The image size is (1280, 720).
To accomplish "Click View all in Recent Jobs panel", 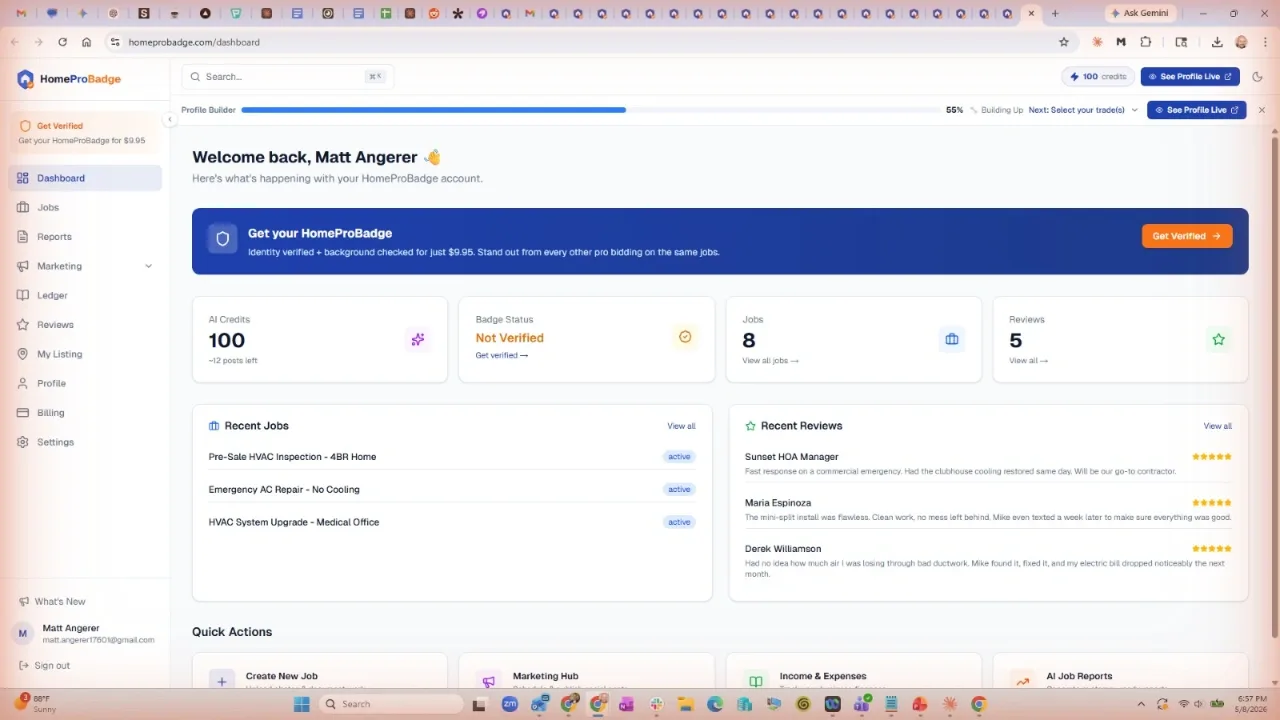I will [681, 426].
